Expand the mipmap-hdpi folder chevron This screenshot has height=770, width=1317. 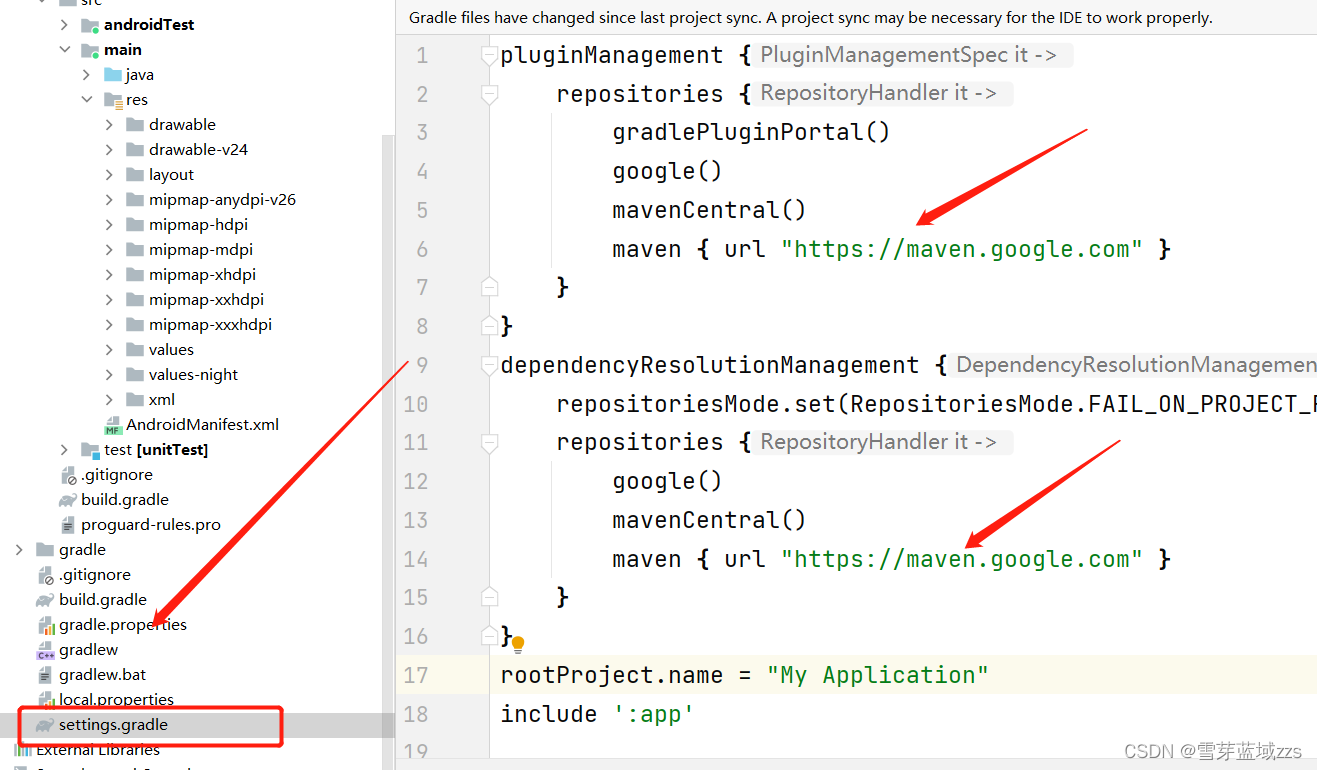pos(109,224)
